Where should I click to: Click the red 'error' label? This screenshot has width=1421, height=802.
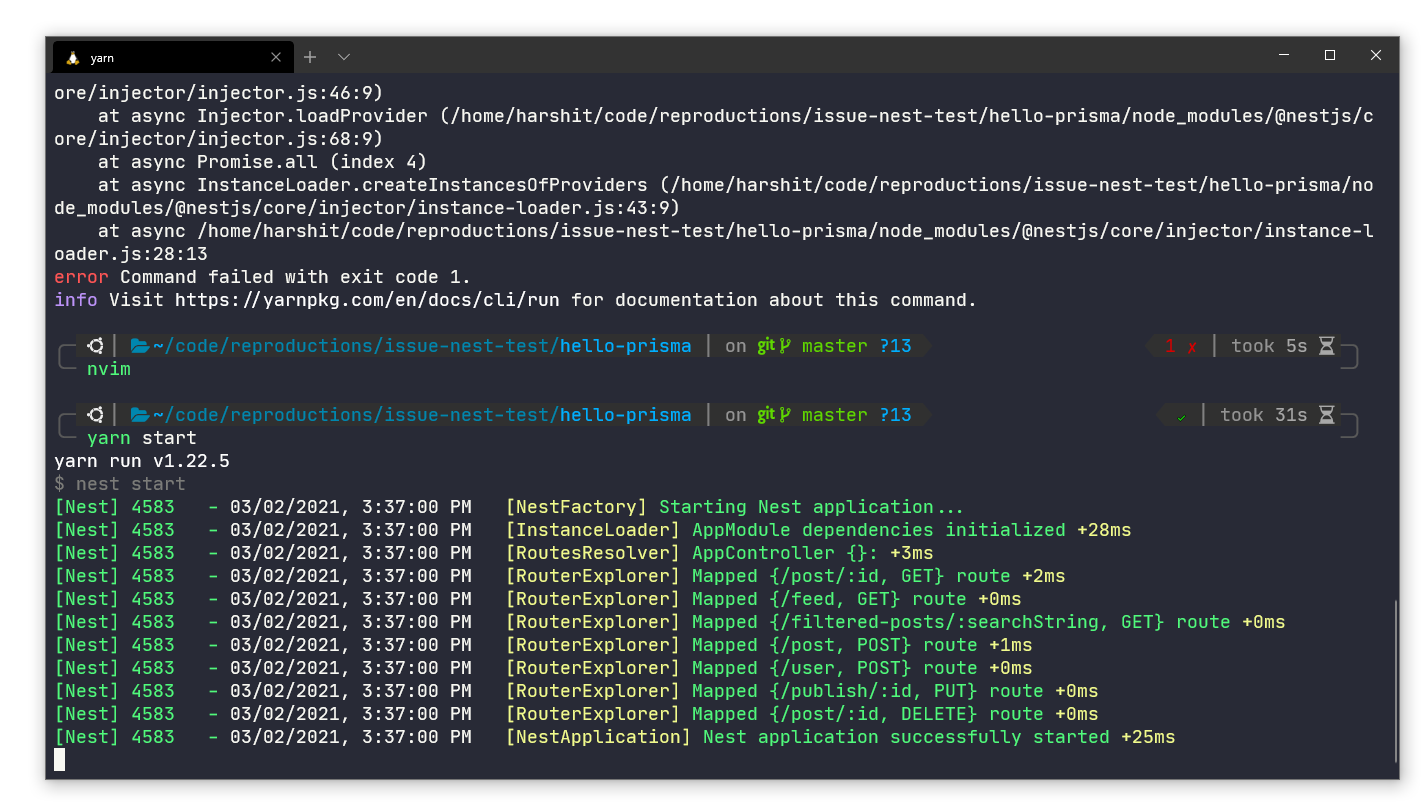(x=81, y=277)
